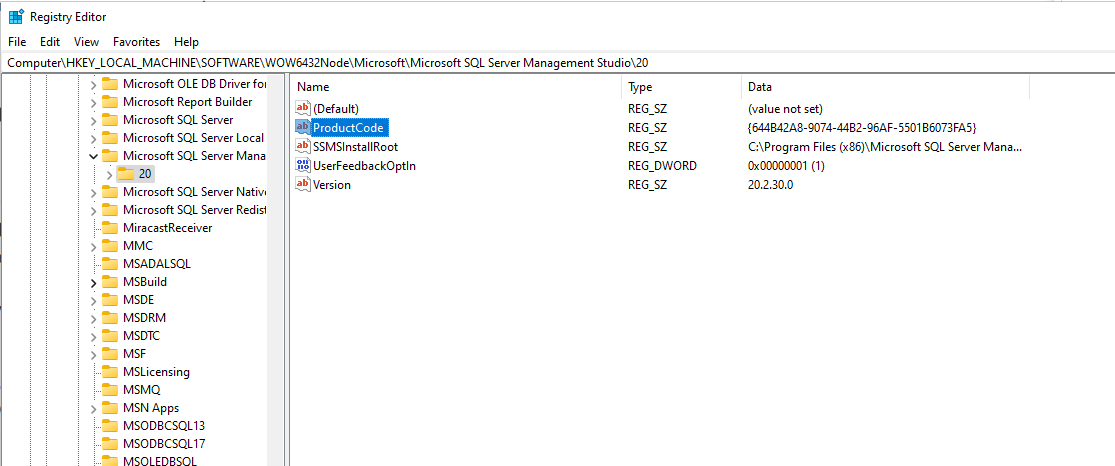
Task: Click the MSF folder icon
Action: click(110, 354)
